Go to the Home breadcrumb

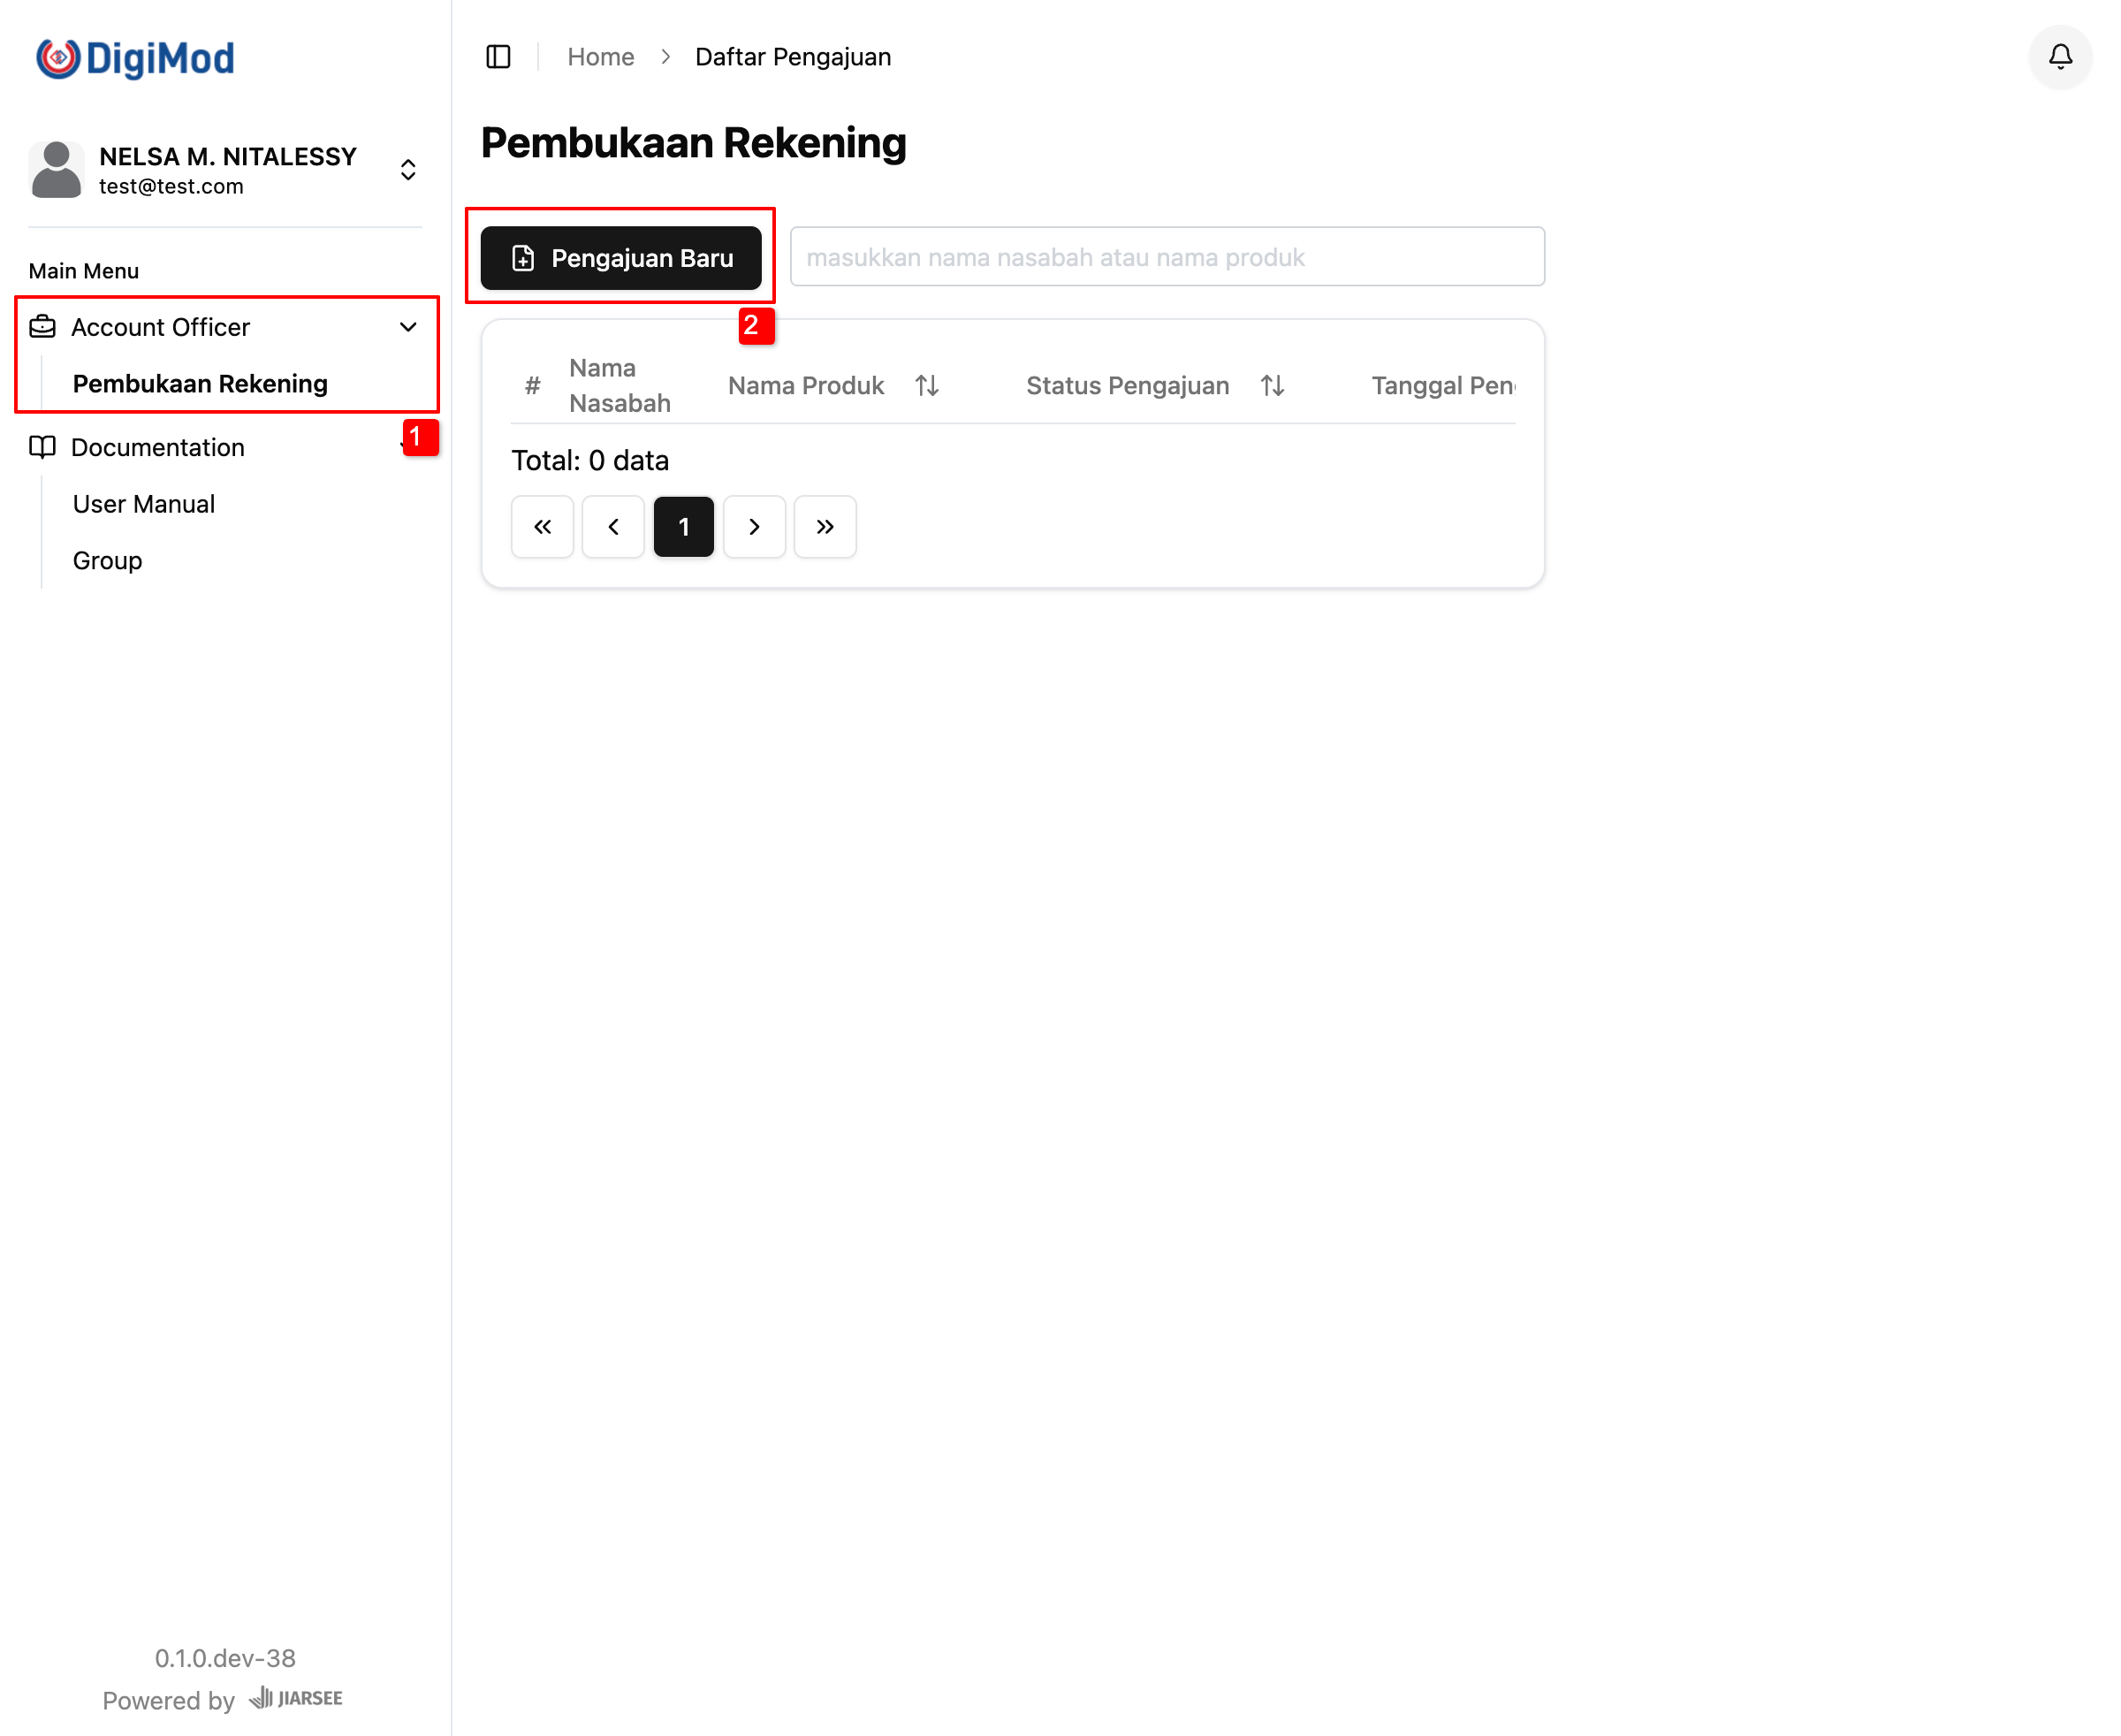600,57
